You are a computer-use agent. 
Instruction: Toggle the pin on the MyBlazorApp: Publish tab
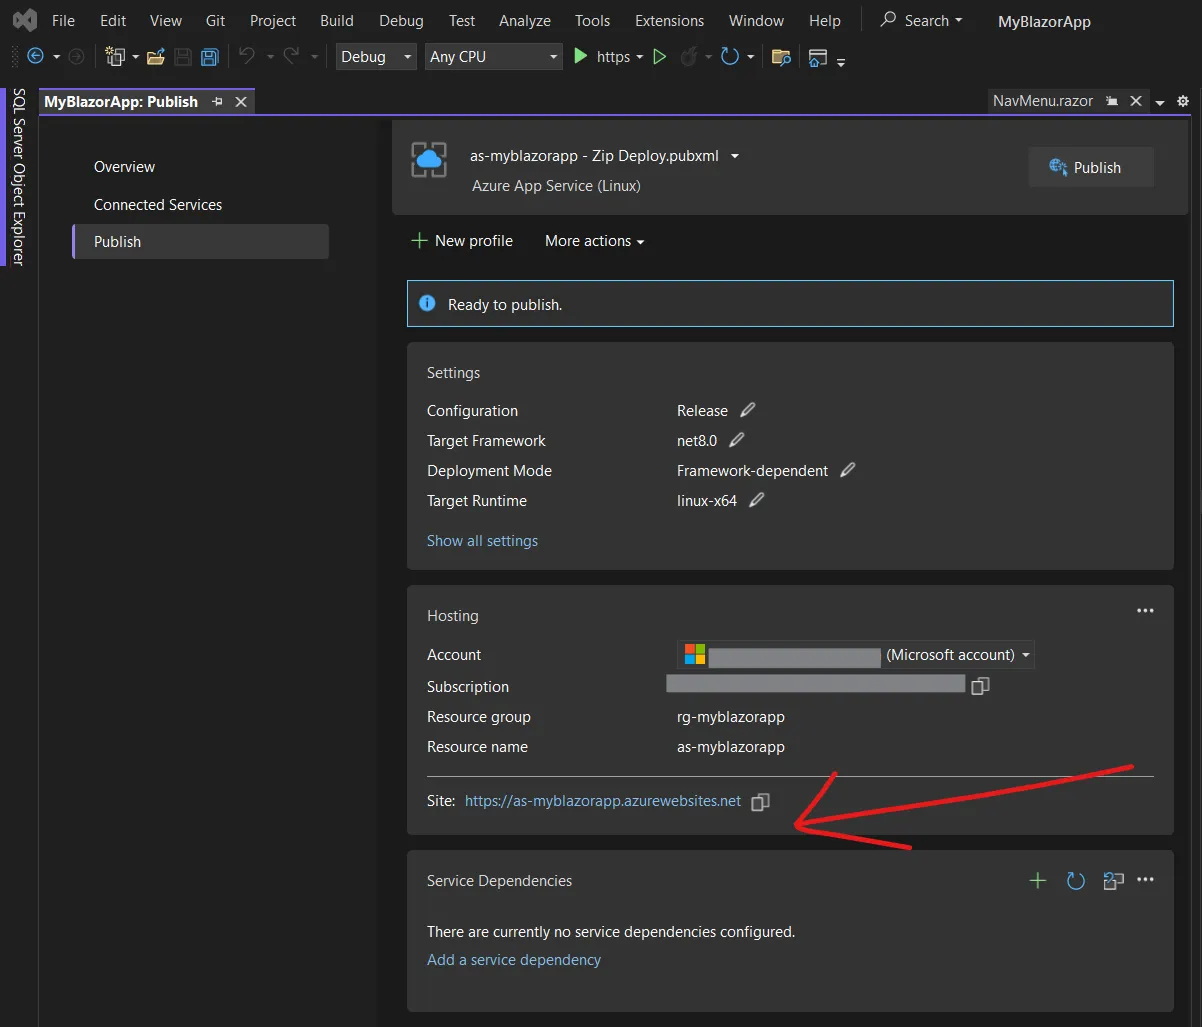pos(217,102)
